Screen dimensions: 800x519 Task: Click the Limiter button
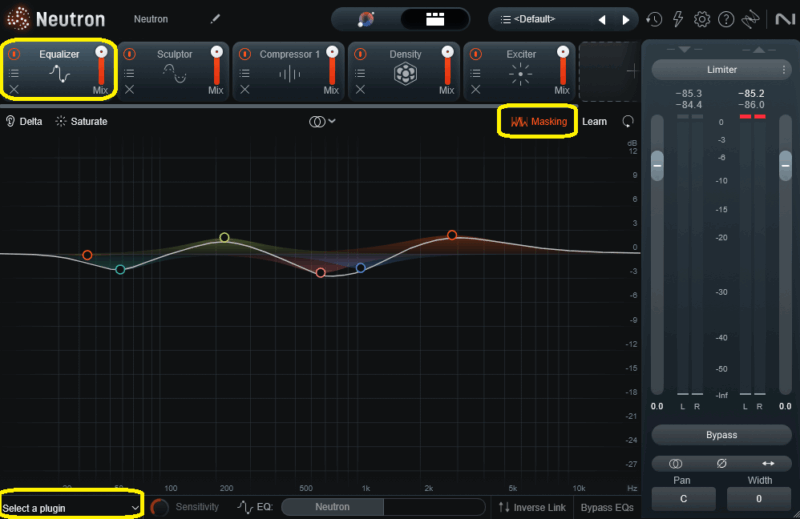coord(721,69)
